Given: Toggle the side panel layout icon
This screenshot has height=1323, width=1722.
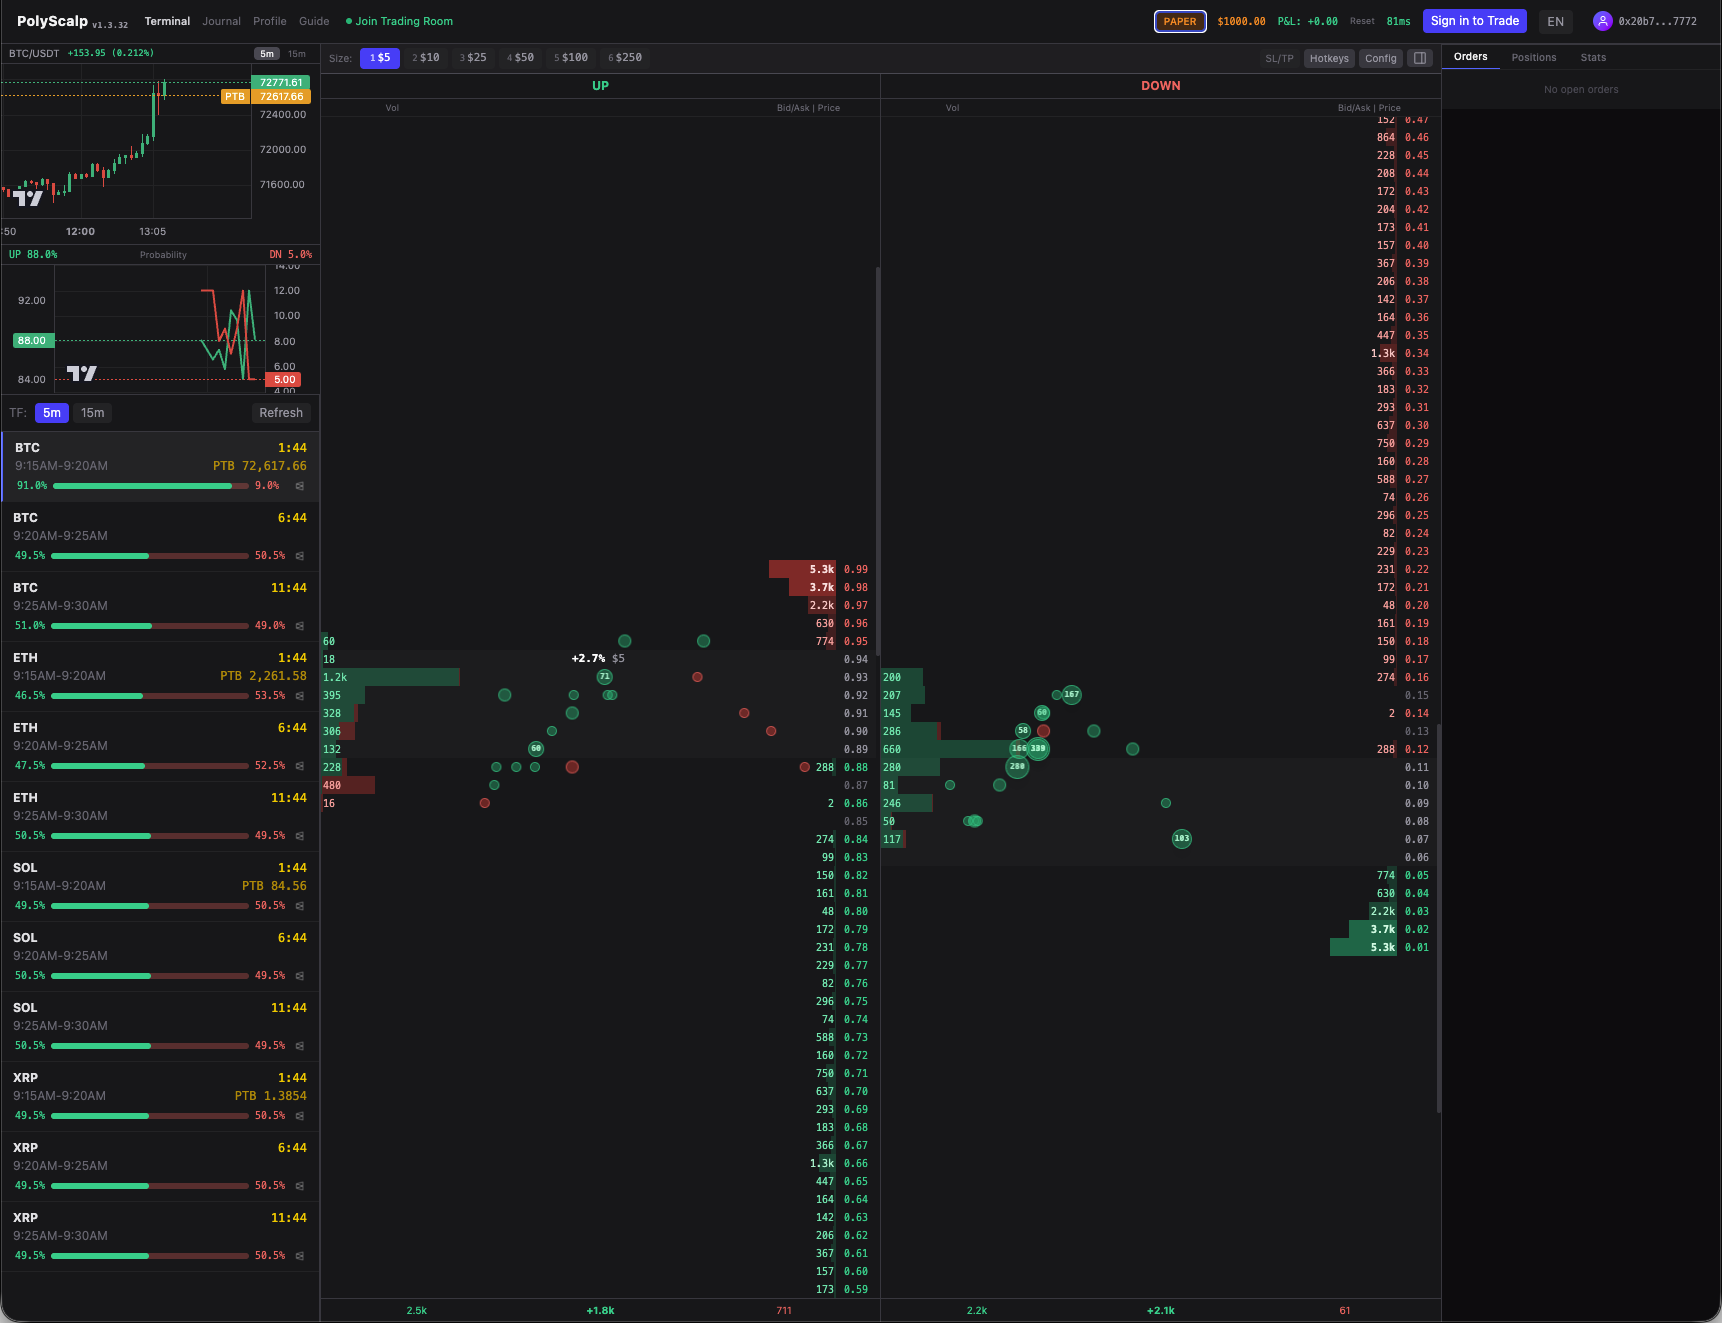Looking at the screenshot, I should 1419,58.
